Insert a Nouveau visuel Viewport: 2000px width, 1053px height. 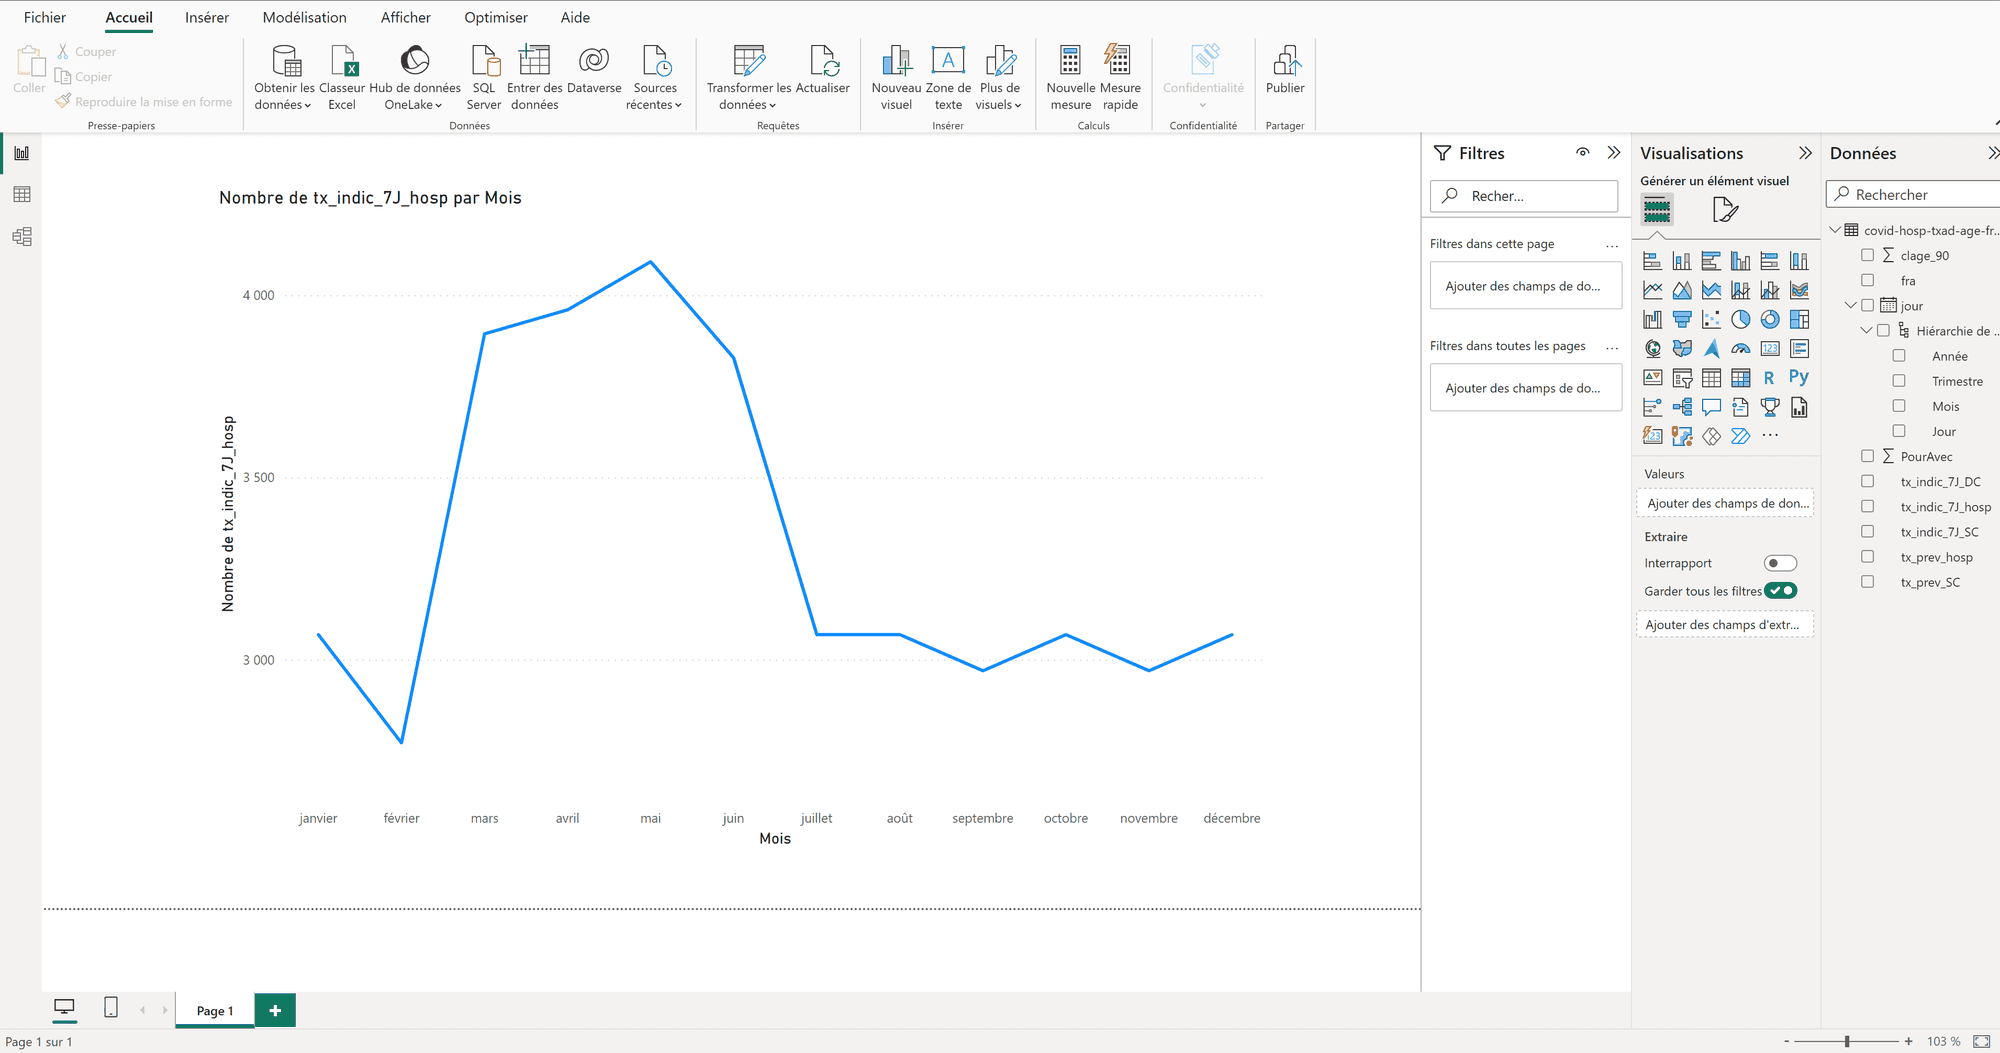click(x=896, y=77)
